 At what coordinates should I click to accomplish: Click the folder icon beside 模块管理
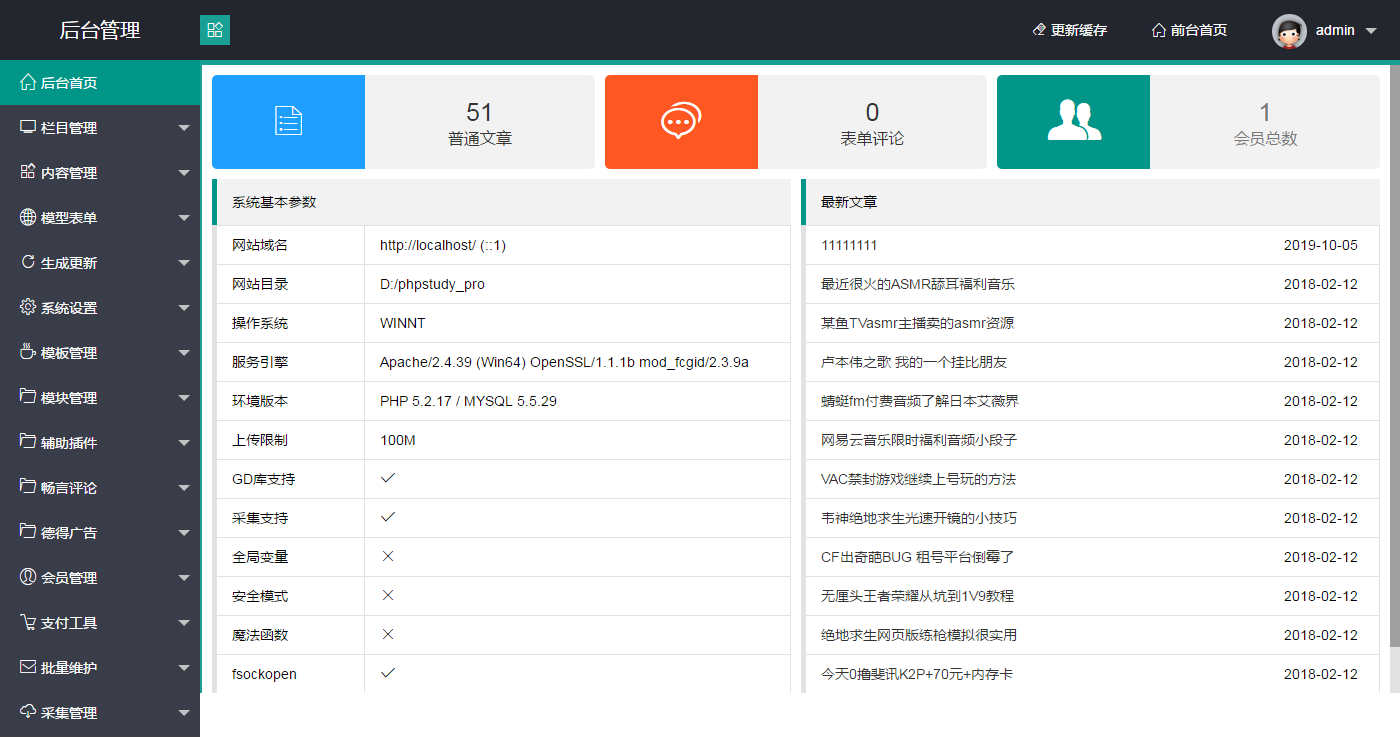click(28, 397)
